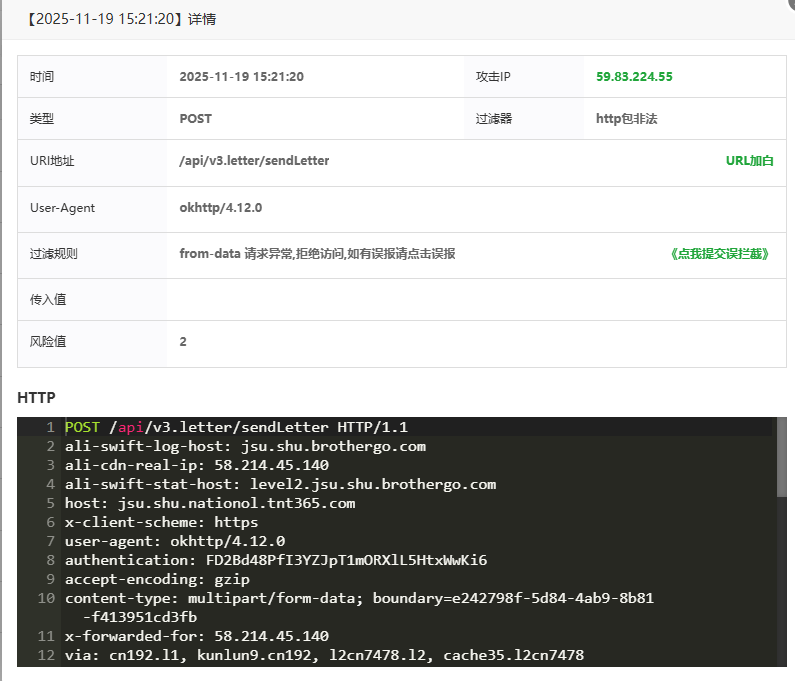Click the via header line in code
Viewport: 795px width, 681px height.
pos(324,655)
